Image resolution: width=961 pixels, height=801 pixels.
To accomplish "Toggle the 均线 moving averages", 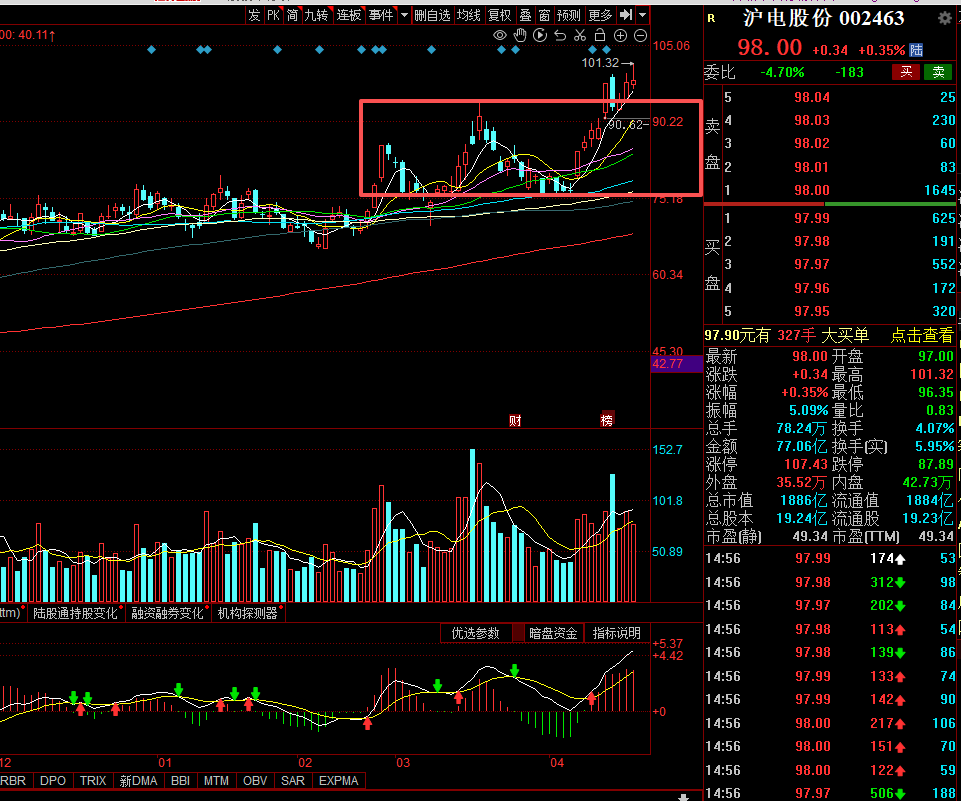I will pos(469,15).
